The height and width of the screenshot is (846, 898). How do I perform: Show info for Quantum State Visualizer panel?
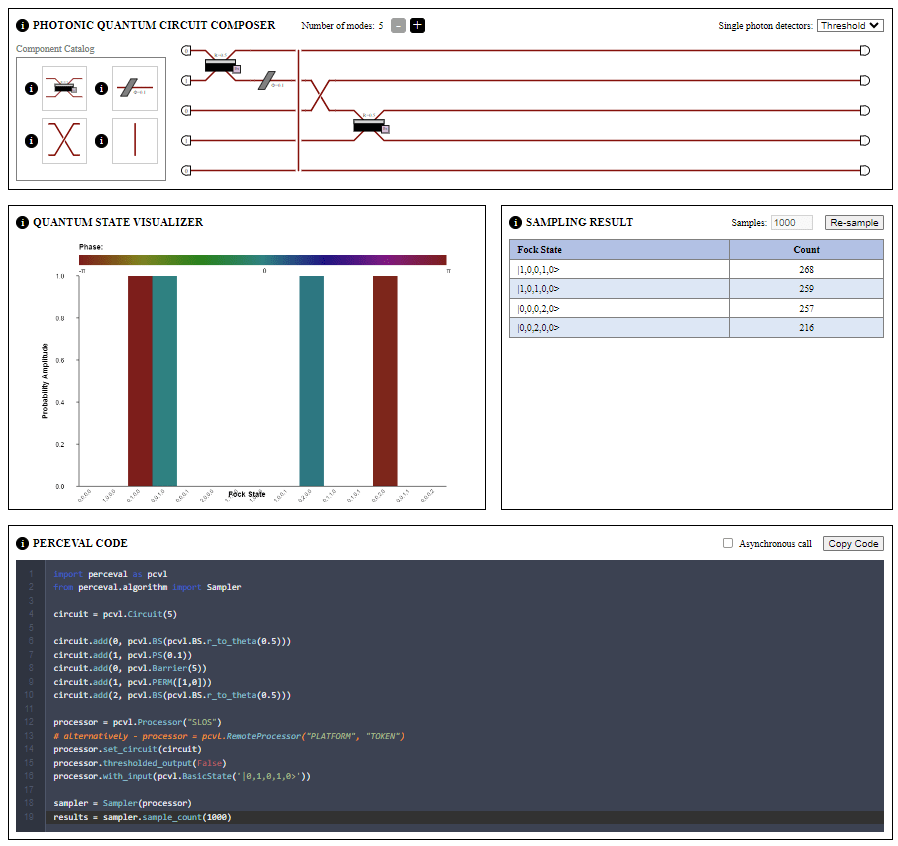23,222
